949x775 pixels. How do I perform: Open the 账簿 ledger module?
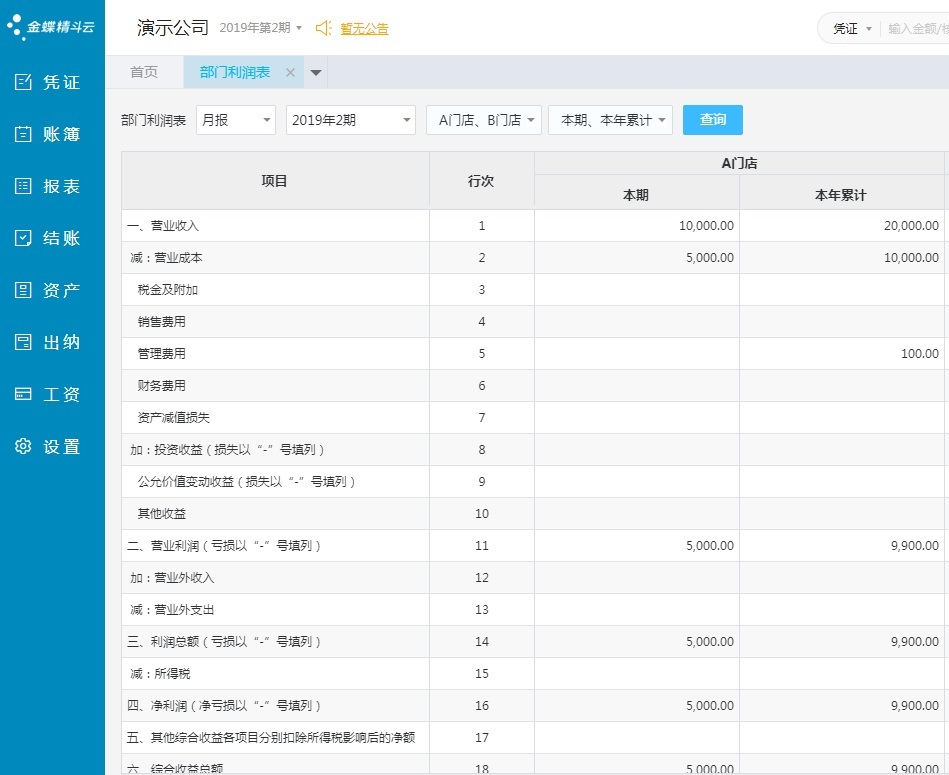[49, 134]
